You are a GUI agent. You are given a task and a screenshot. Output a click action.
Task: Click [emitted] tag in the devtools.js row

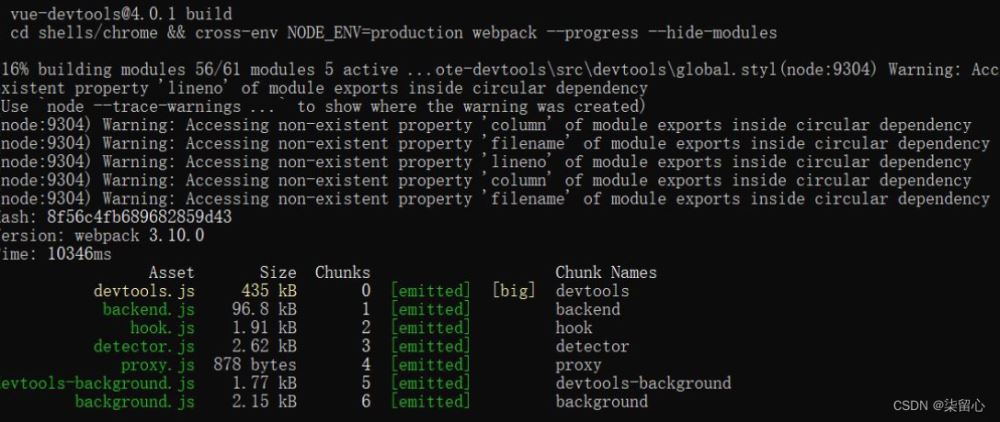click(430, 291)
